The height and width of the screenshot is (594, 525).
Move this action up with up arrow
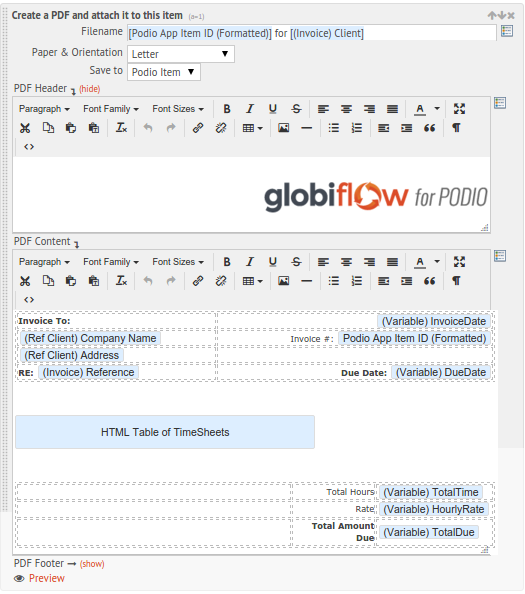coord(492,16)
